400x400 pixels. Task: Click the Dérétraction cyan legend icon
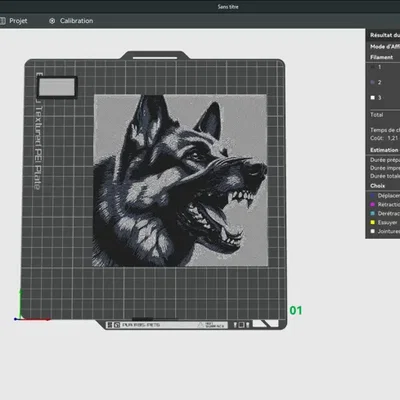click(x=373, y=213)
